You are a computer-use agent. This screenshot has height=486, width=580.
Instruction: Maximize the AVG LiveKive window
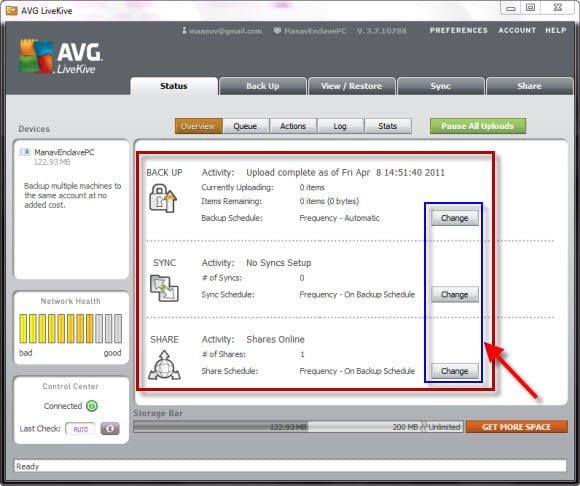pos(530,8)
